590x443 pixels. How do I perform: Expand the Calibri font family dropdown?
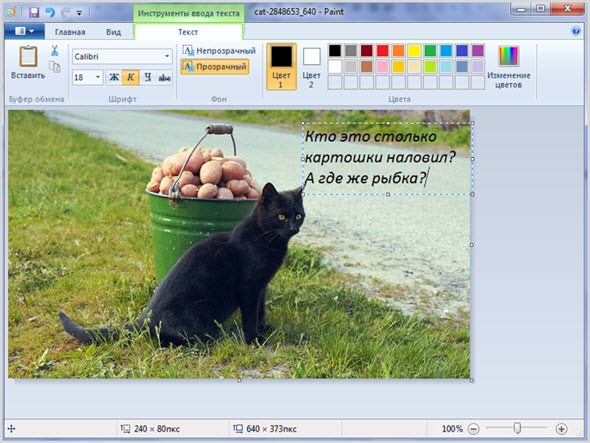(167, 56)
